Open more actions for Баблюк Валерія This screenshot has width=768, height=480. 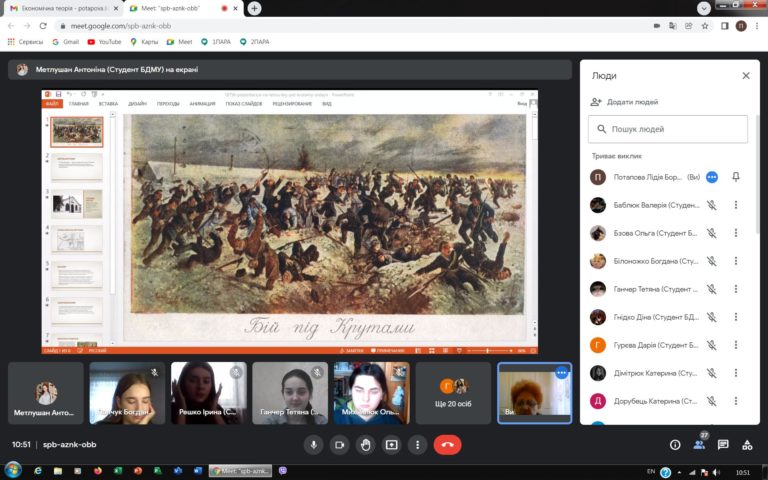point(736,205)
